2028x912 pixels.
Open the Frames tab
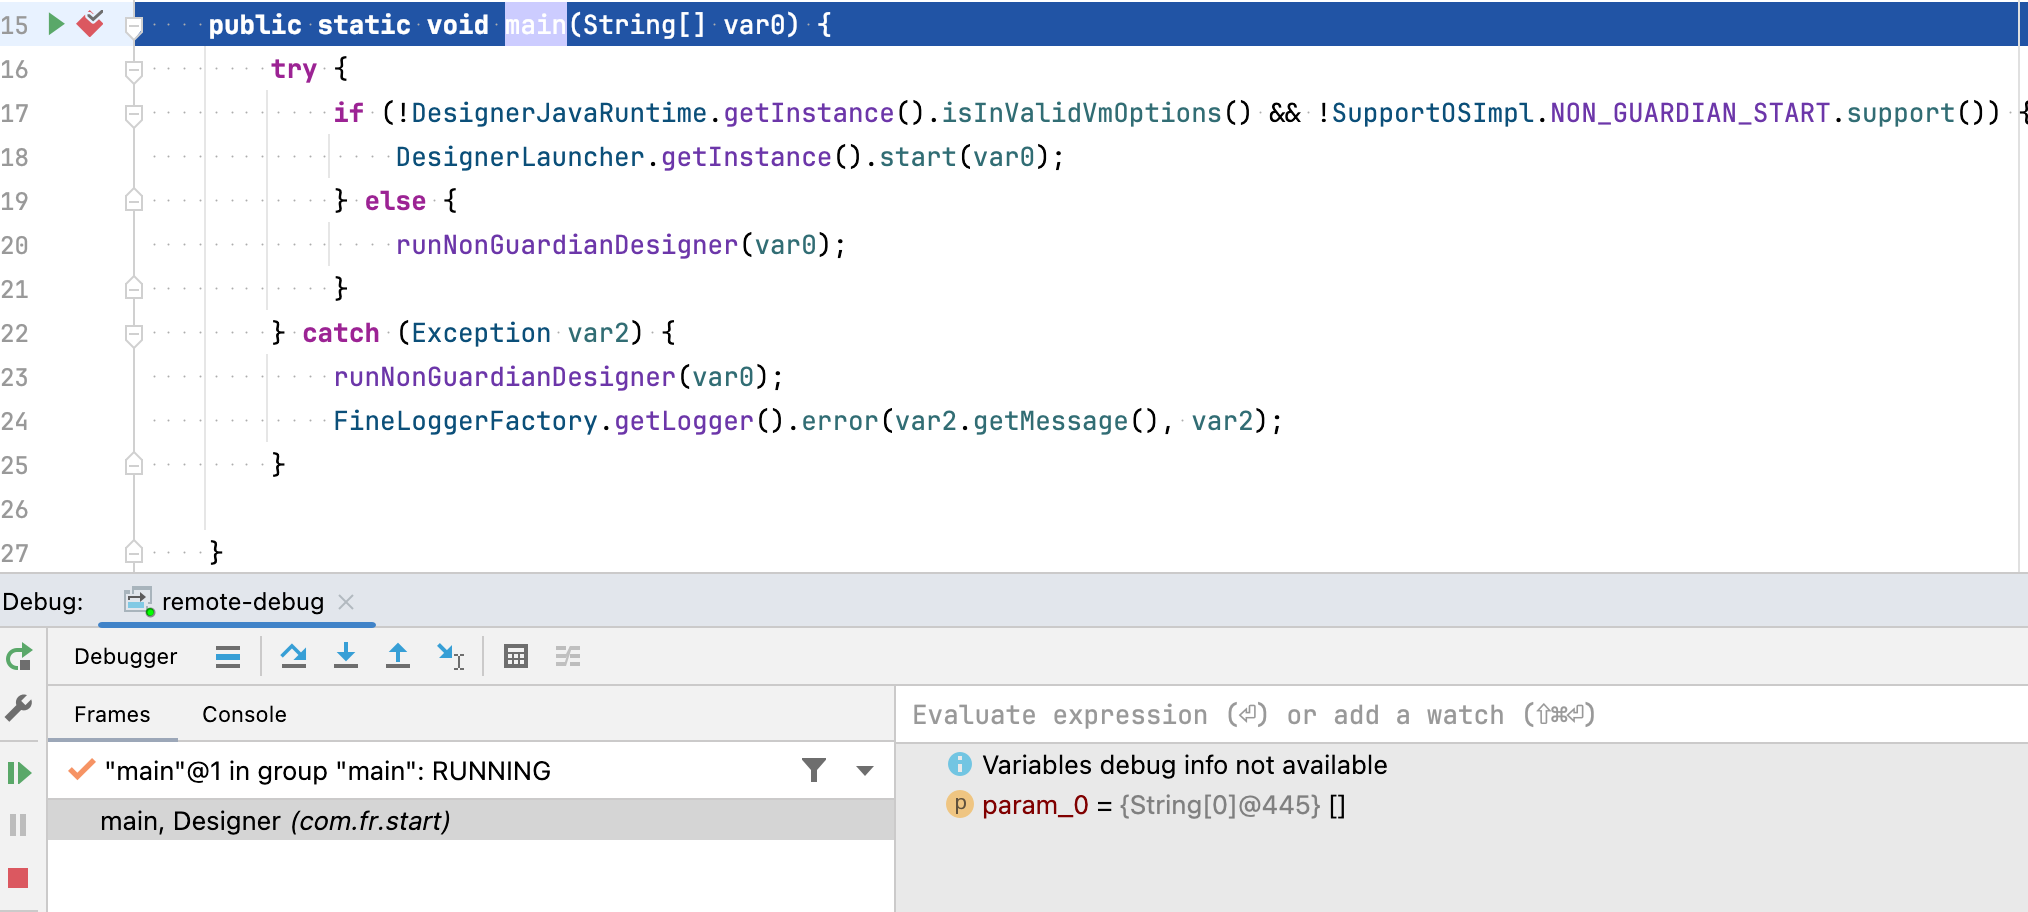click(x=112, y=714)
